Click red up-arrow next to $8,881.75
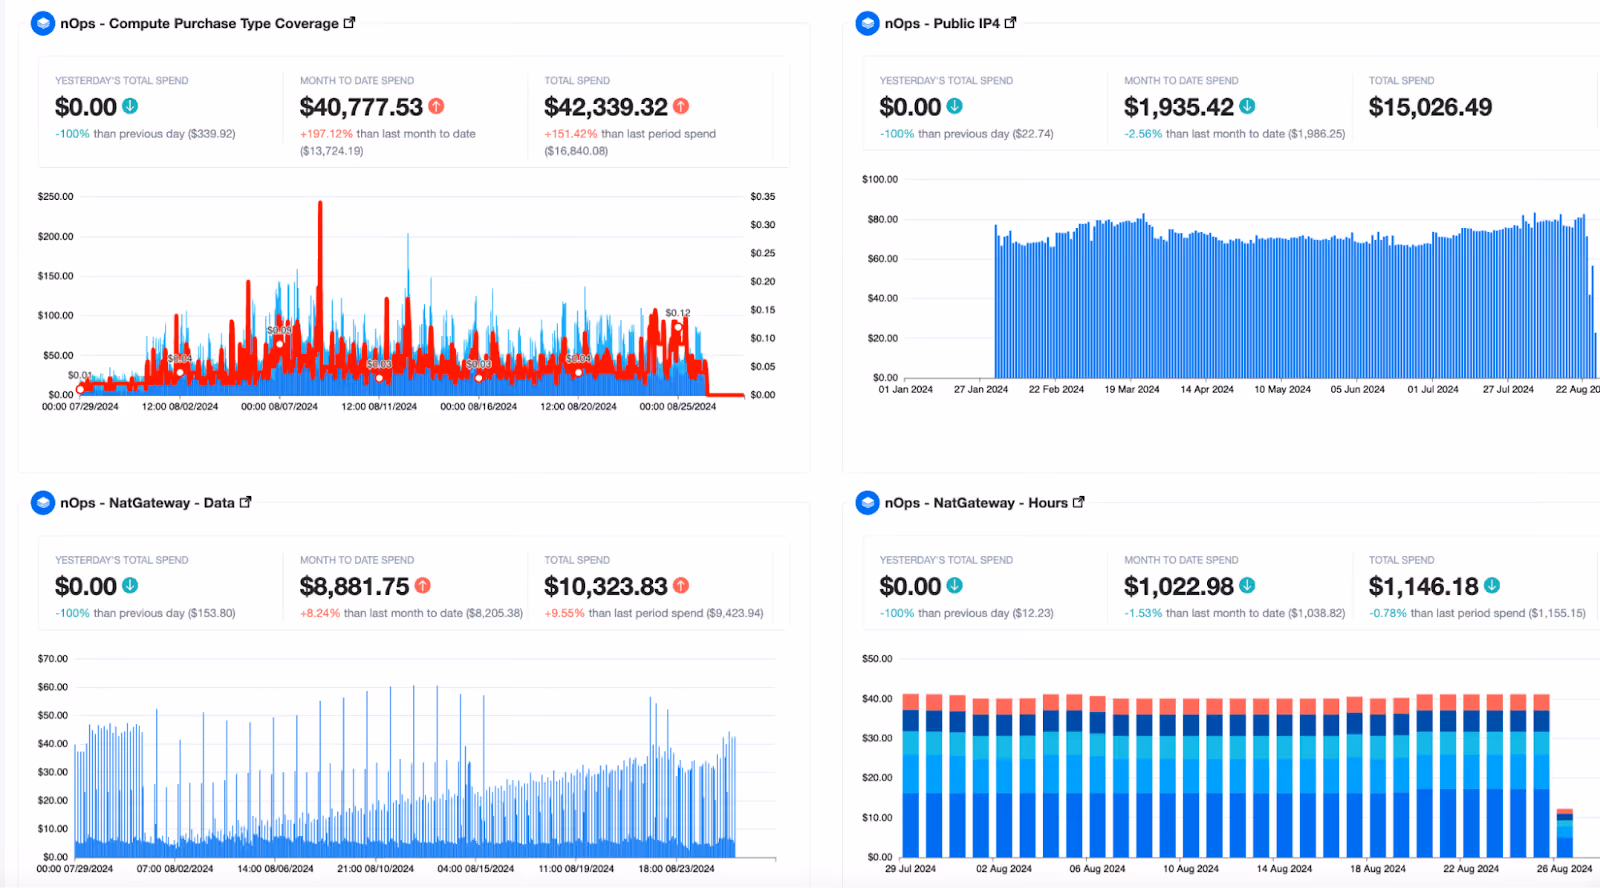The width and height of the screenshot is (1600, 888). tap(422, 586)
